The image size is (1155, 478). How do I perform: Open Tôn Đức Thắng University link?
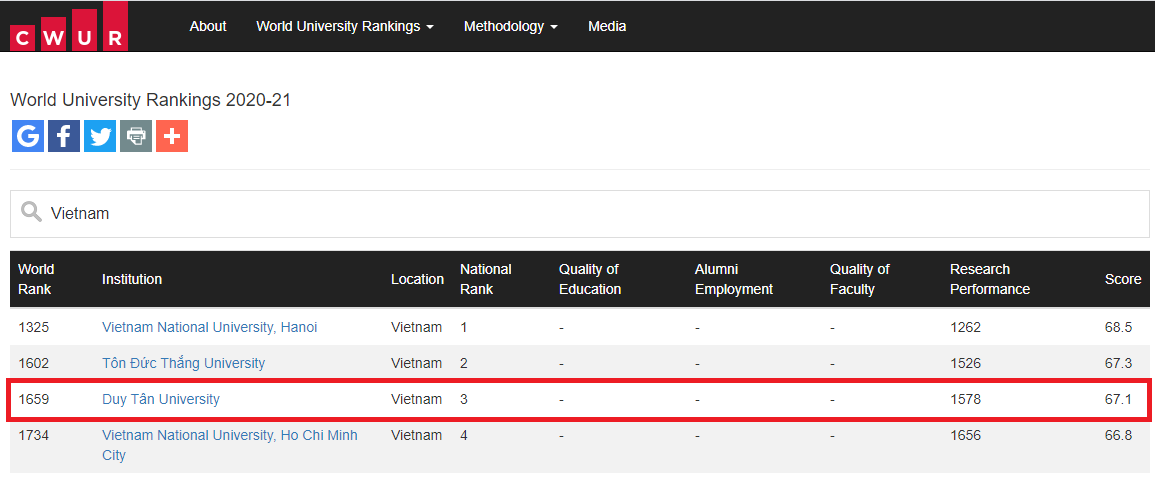183,363
